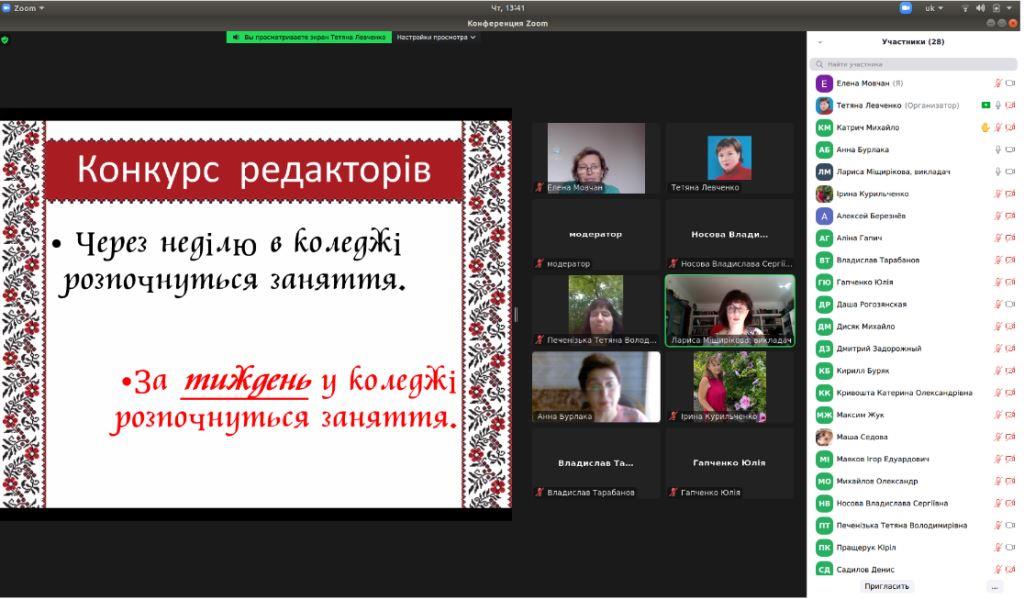The height and width of the screenshot is (599, 1024).
Task: Click the АБ avatar of Анна Бурлака
Action: click(x=824, y=150)
